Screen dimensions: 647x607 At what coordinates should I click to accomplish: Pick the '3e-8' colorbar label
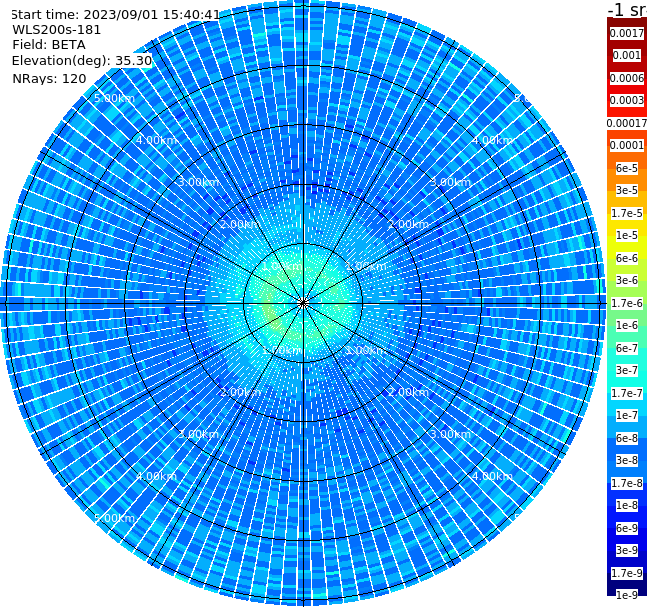point(626,460)
